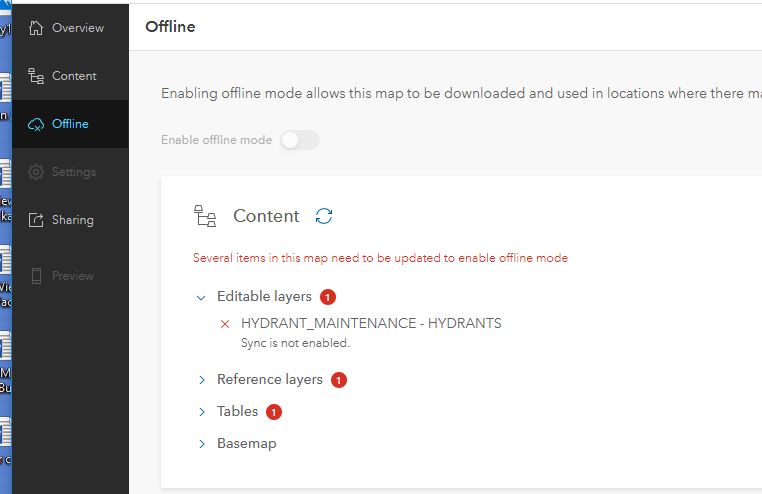Screen dimensions: 762x494
Task: Expand the Tables section
Action: [202, 412]
